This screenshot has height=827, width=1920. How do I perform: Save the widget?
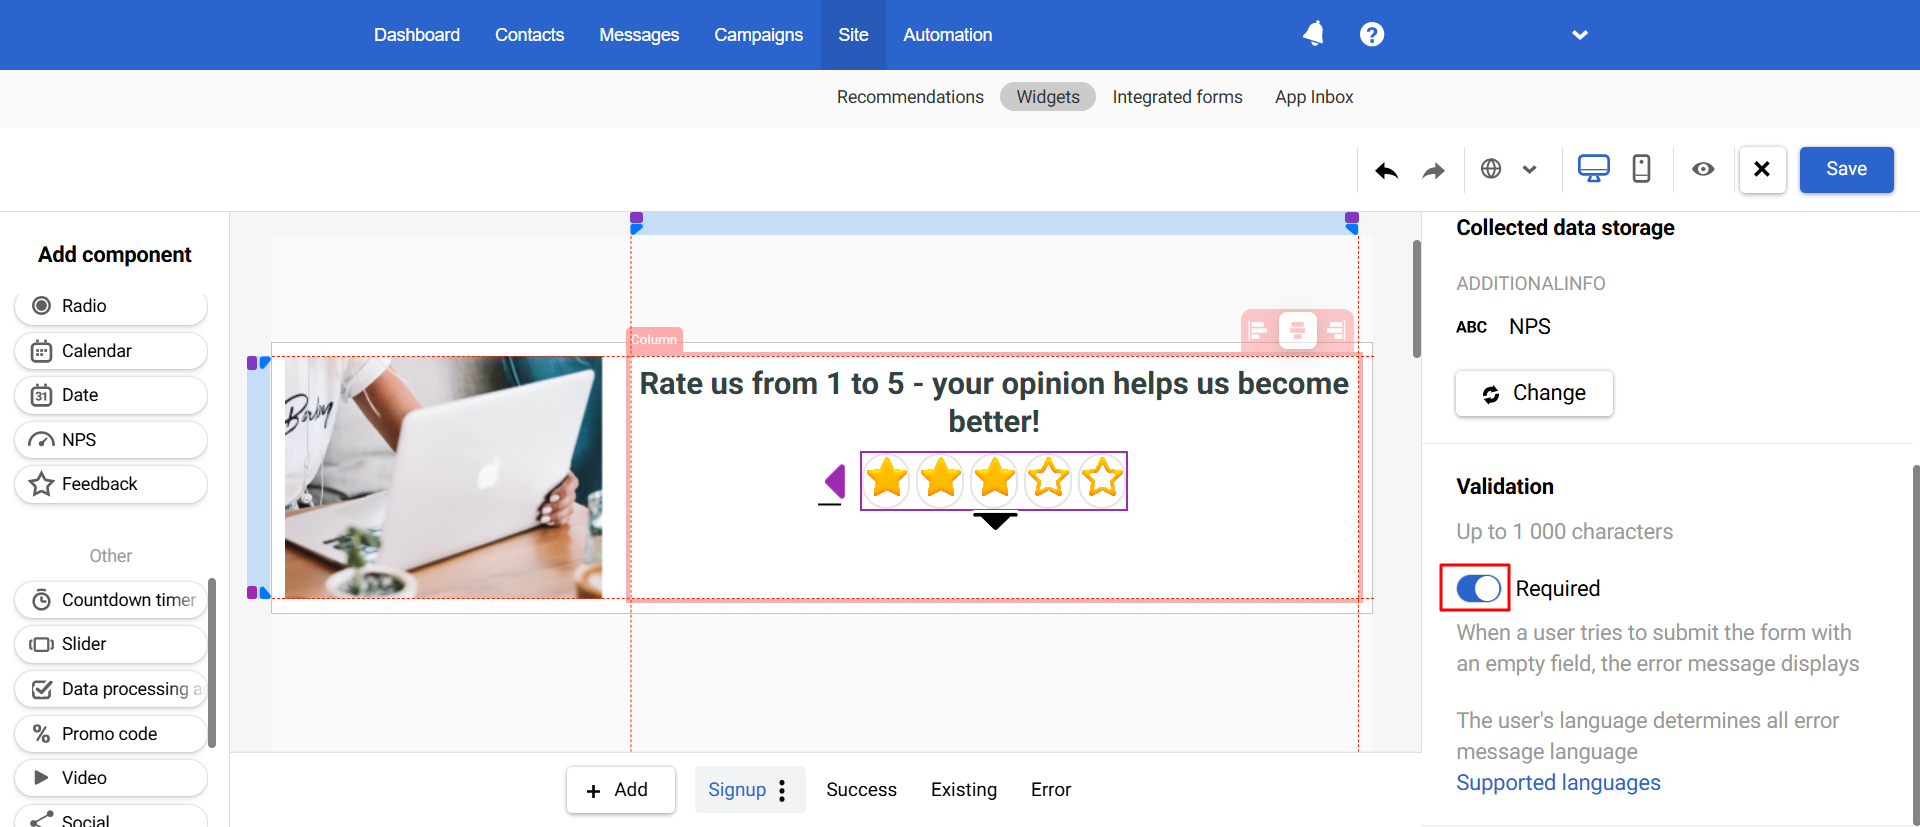[1846, 169]
